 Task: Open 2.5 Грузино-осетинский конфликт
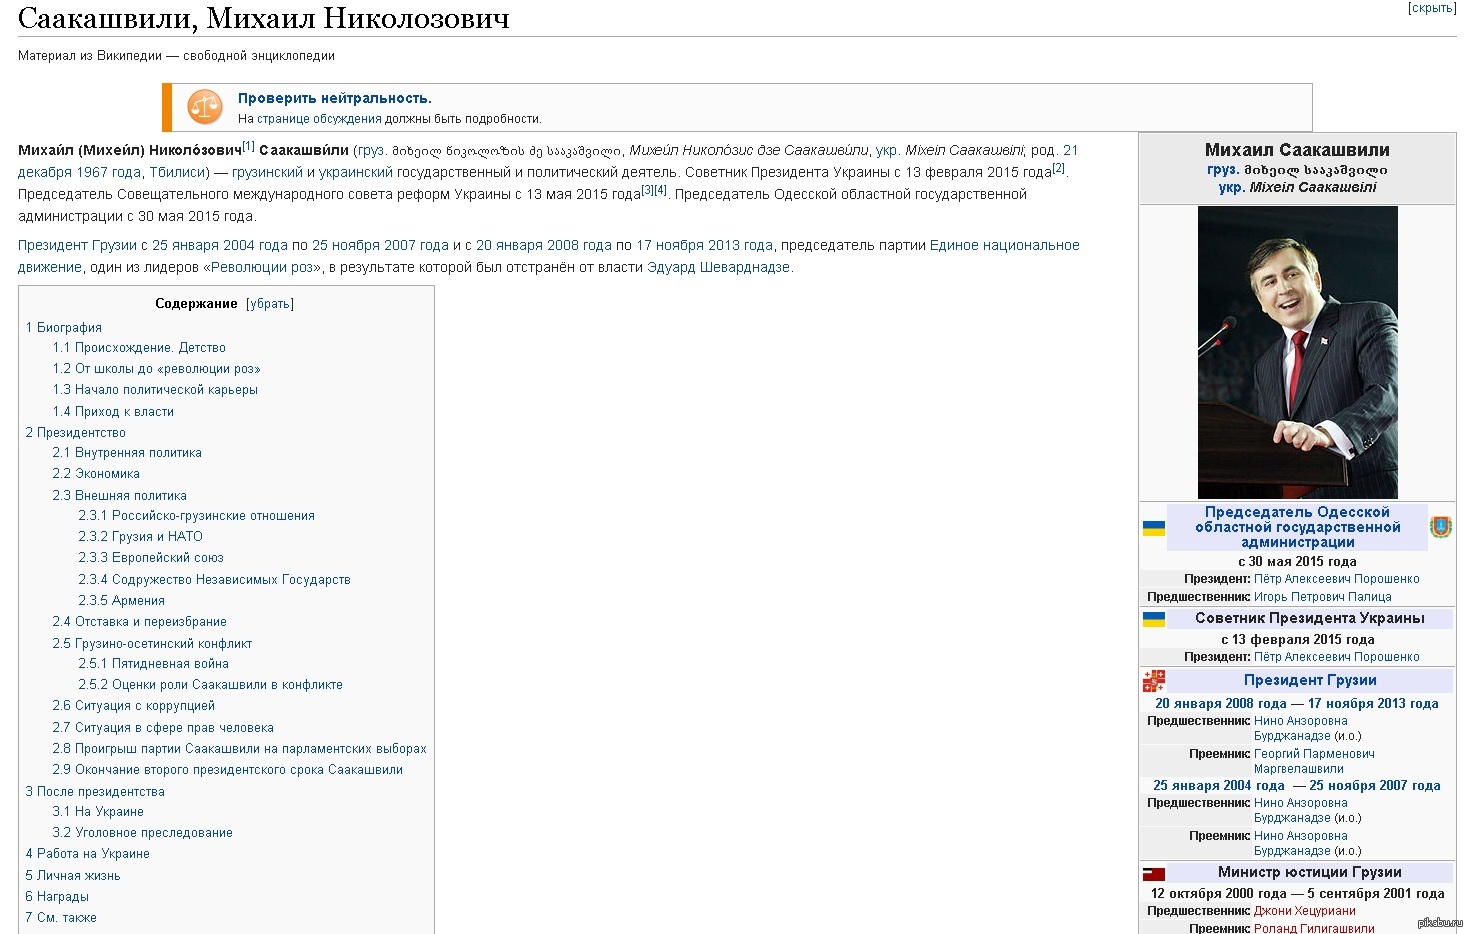[x=152, y=644]
